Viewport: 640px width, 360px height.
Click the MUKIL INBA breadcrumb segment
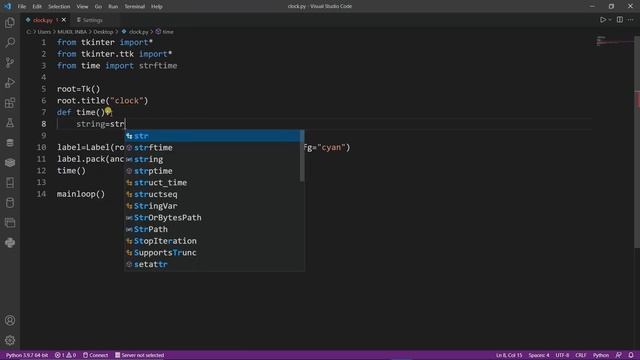pos(72,31)
